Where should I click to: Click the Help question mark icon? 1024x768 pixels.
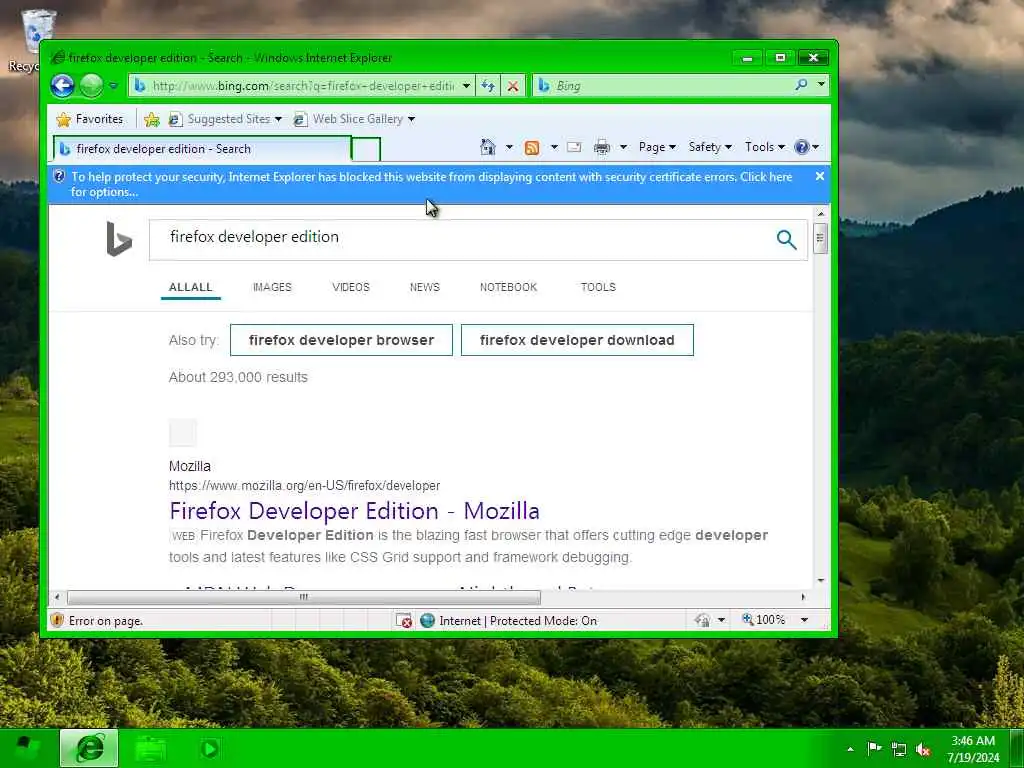[x=801, y=147]
